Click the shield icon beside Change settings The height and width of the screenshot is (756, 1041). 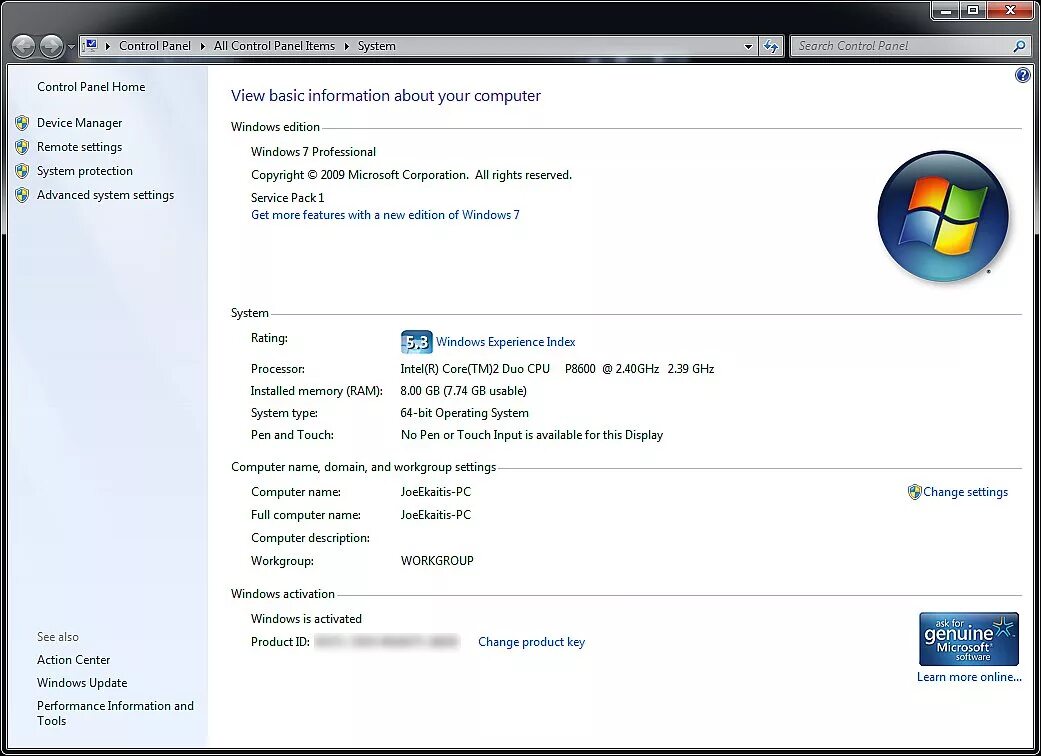coord(914,492)
